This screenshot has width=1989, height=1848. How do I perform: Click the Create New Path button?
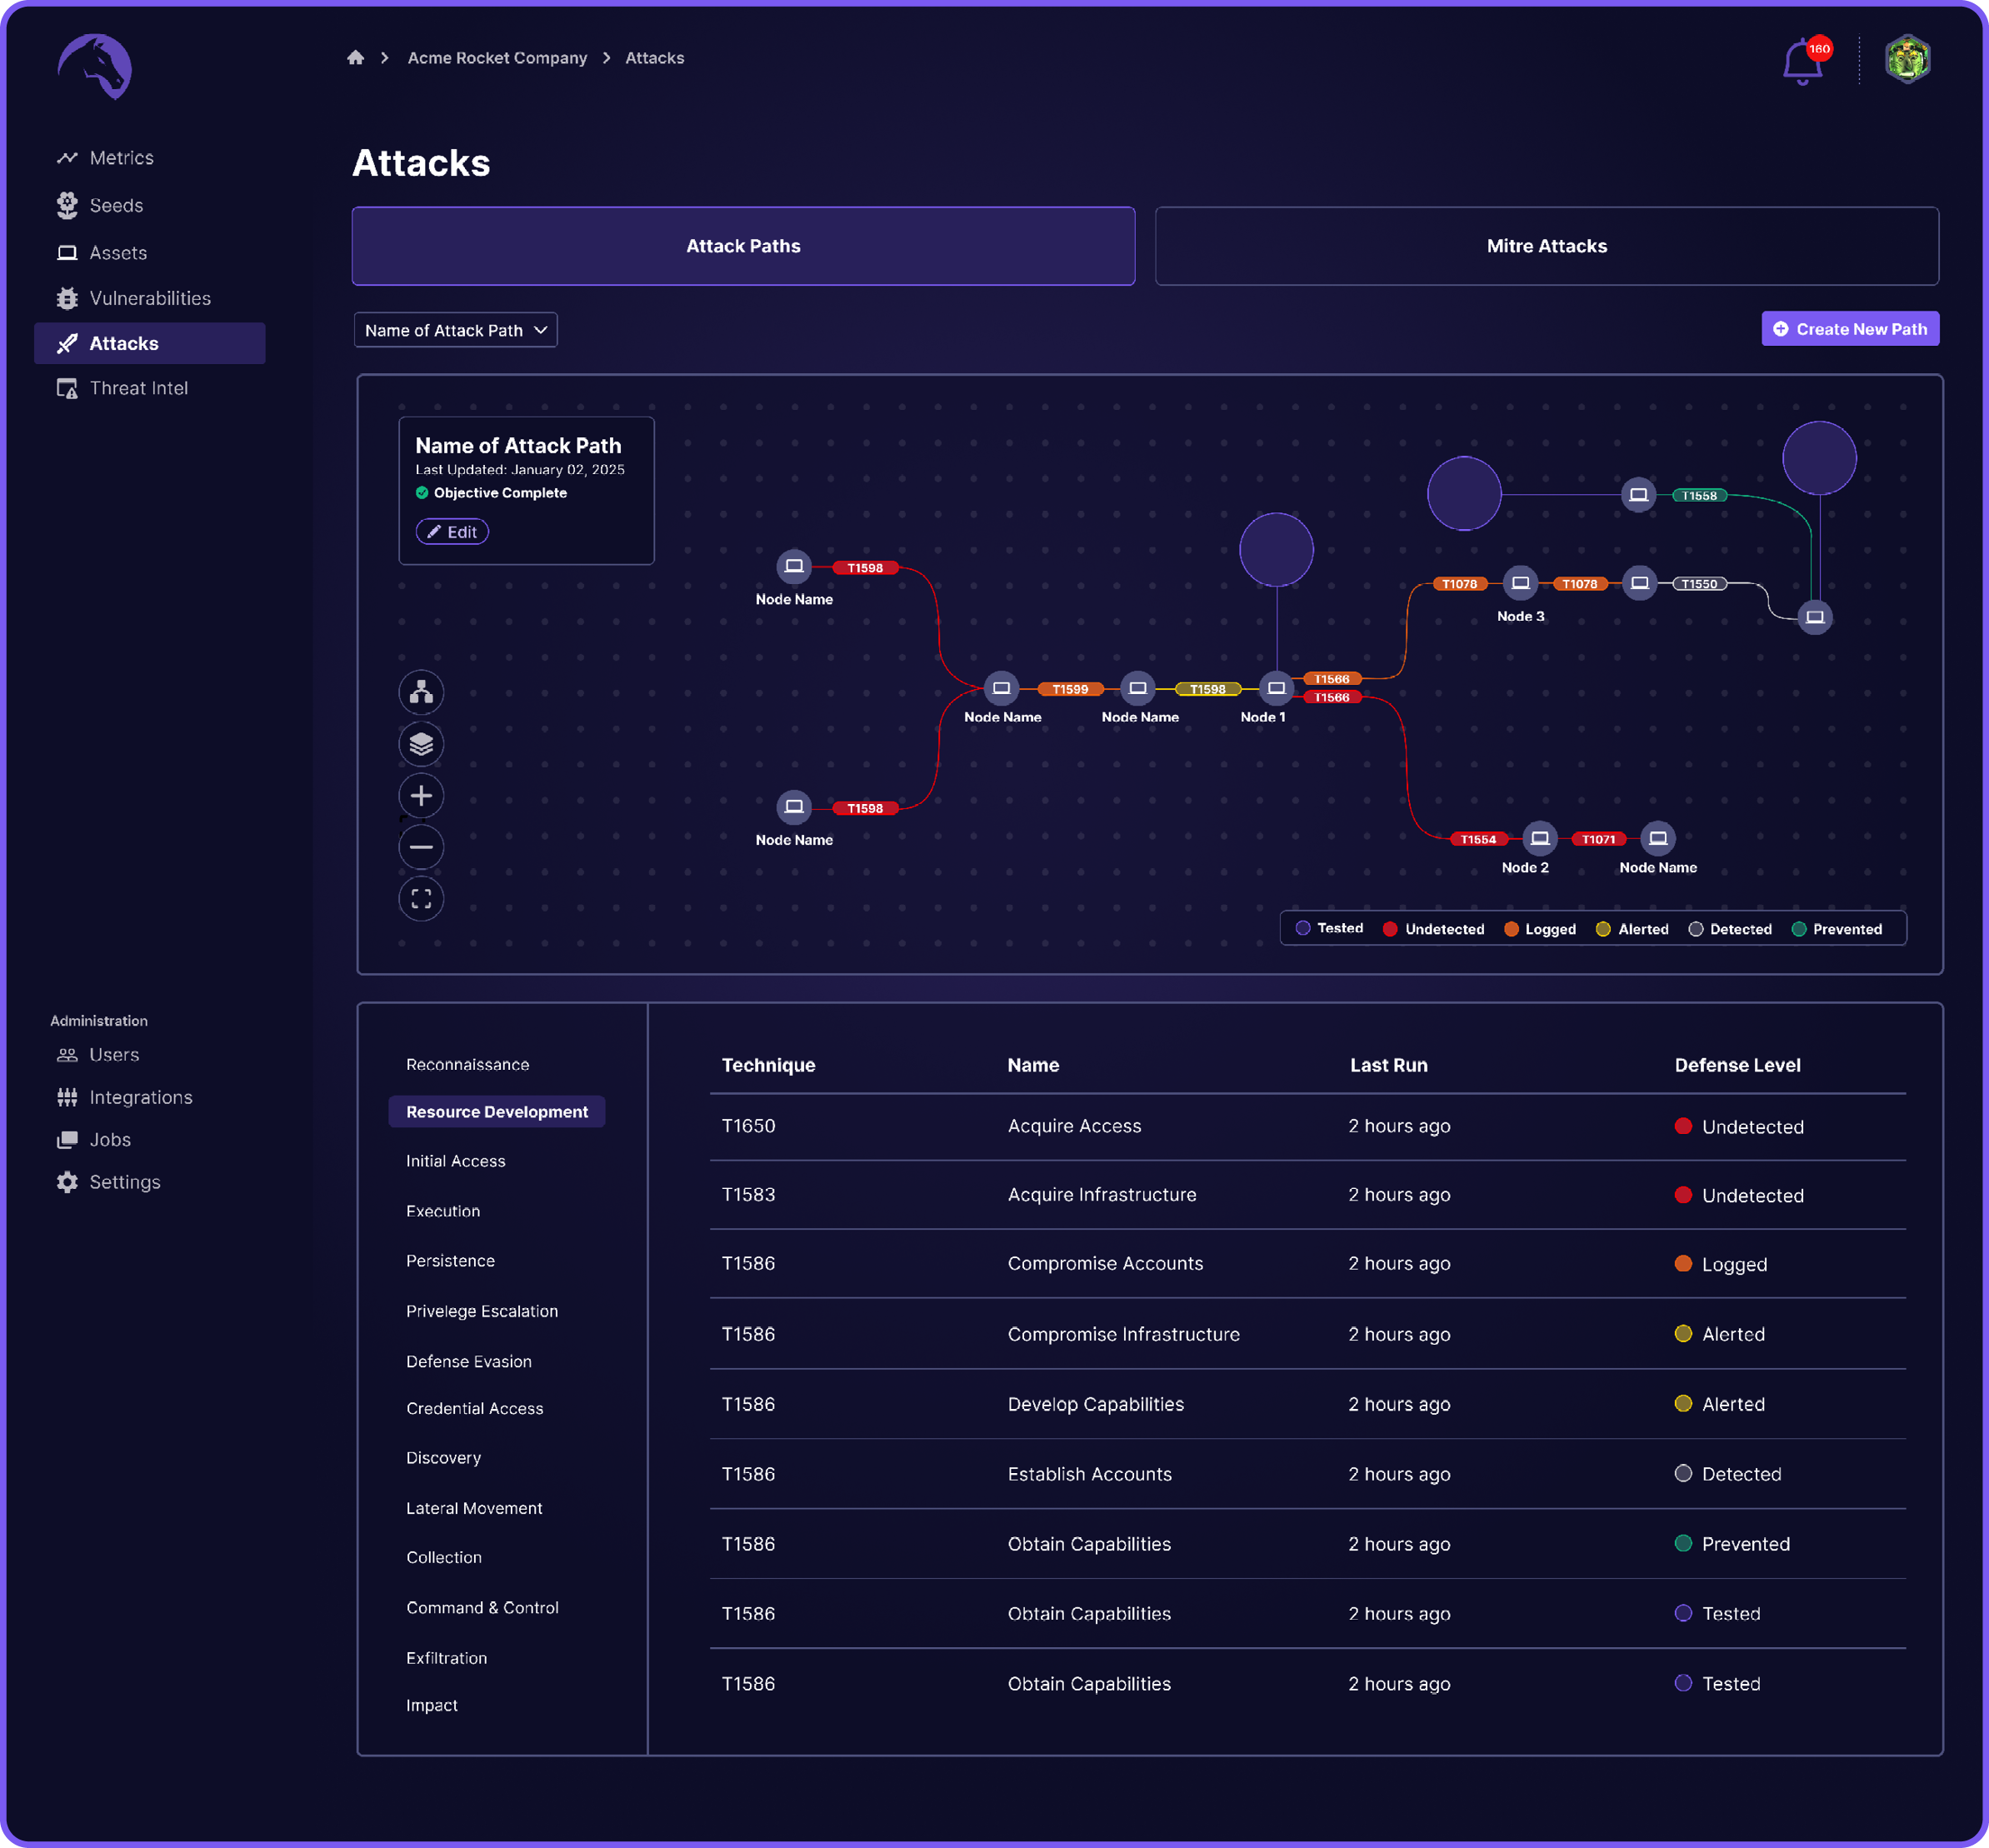1849,329
